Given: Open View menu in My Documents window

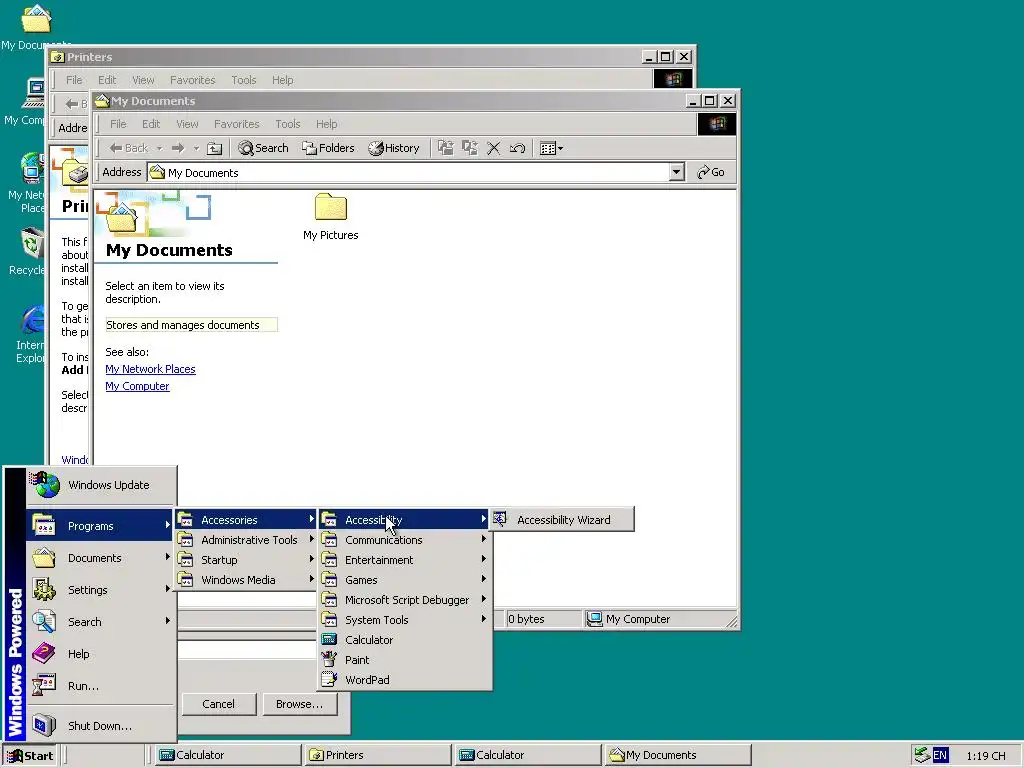Looking at the screenshot, I should (x=187, y=124).
